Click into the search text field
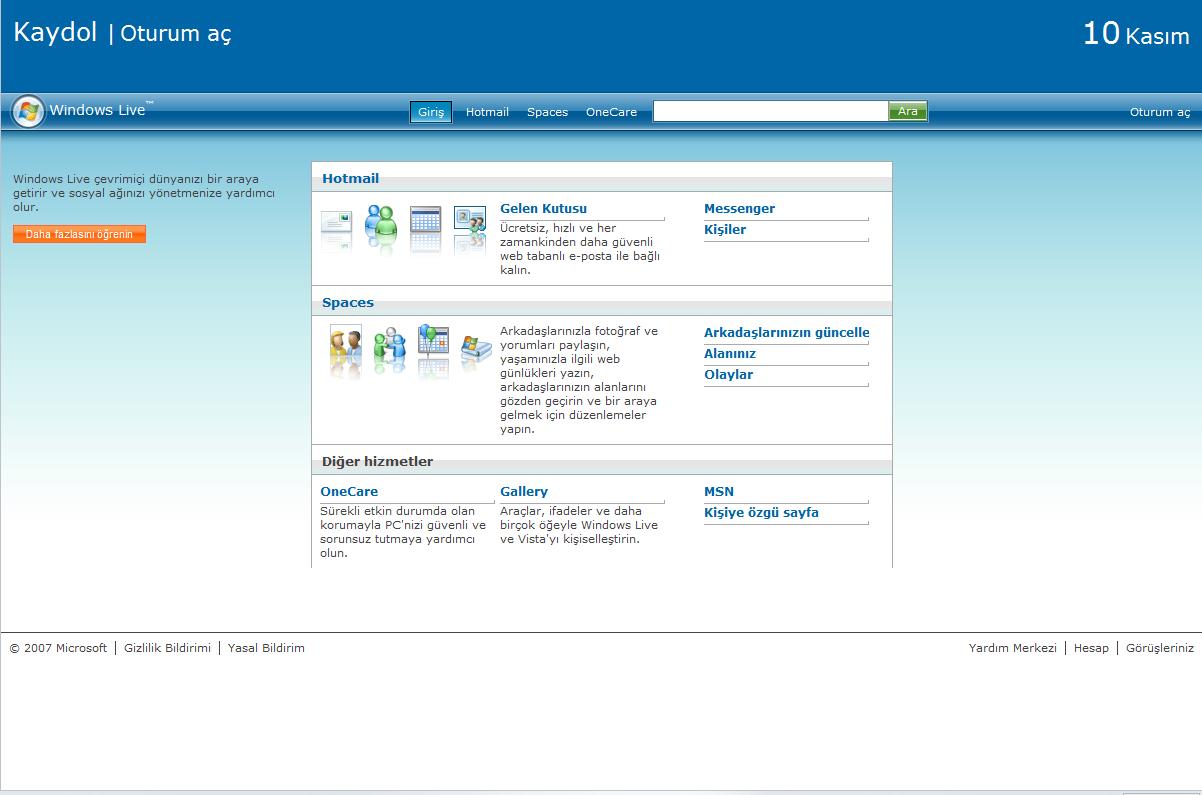This screenshot has width=1202, height=795. point(771,112)
